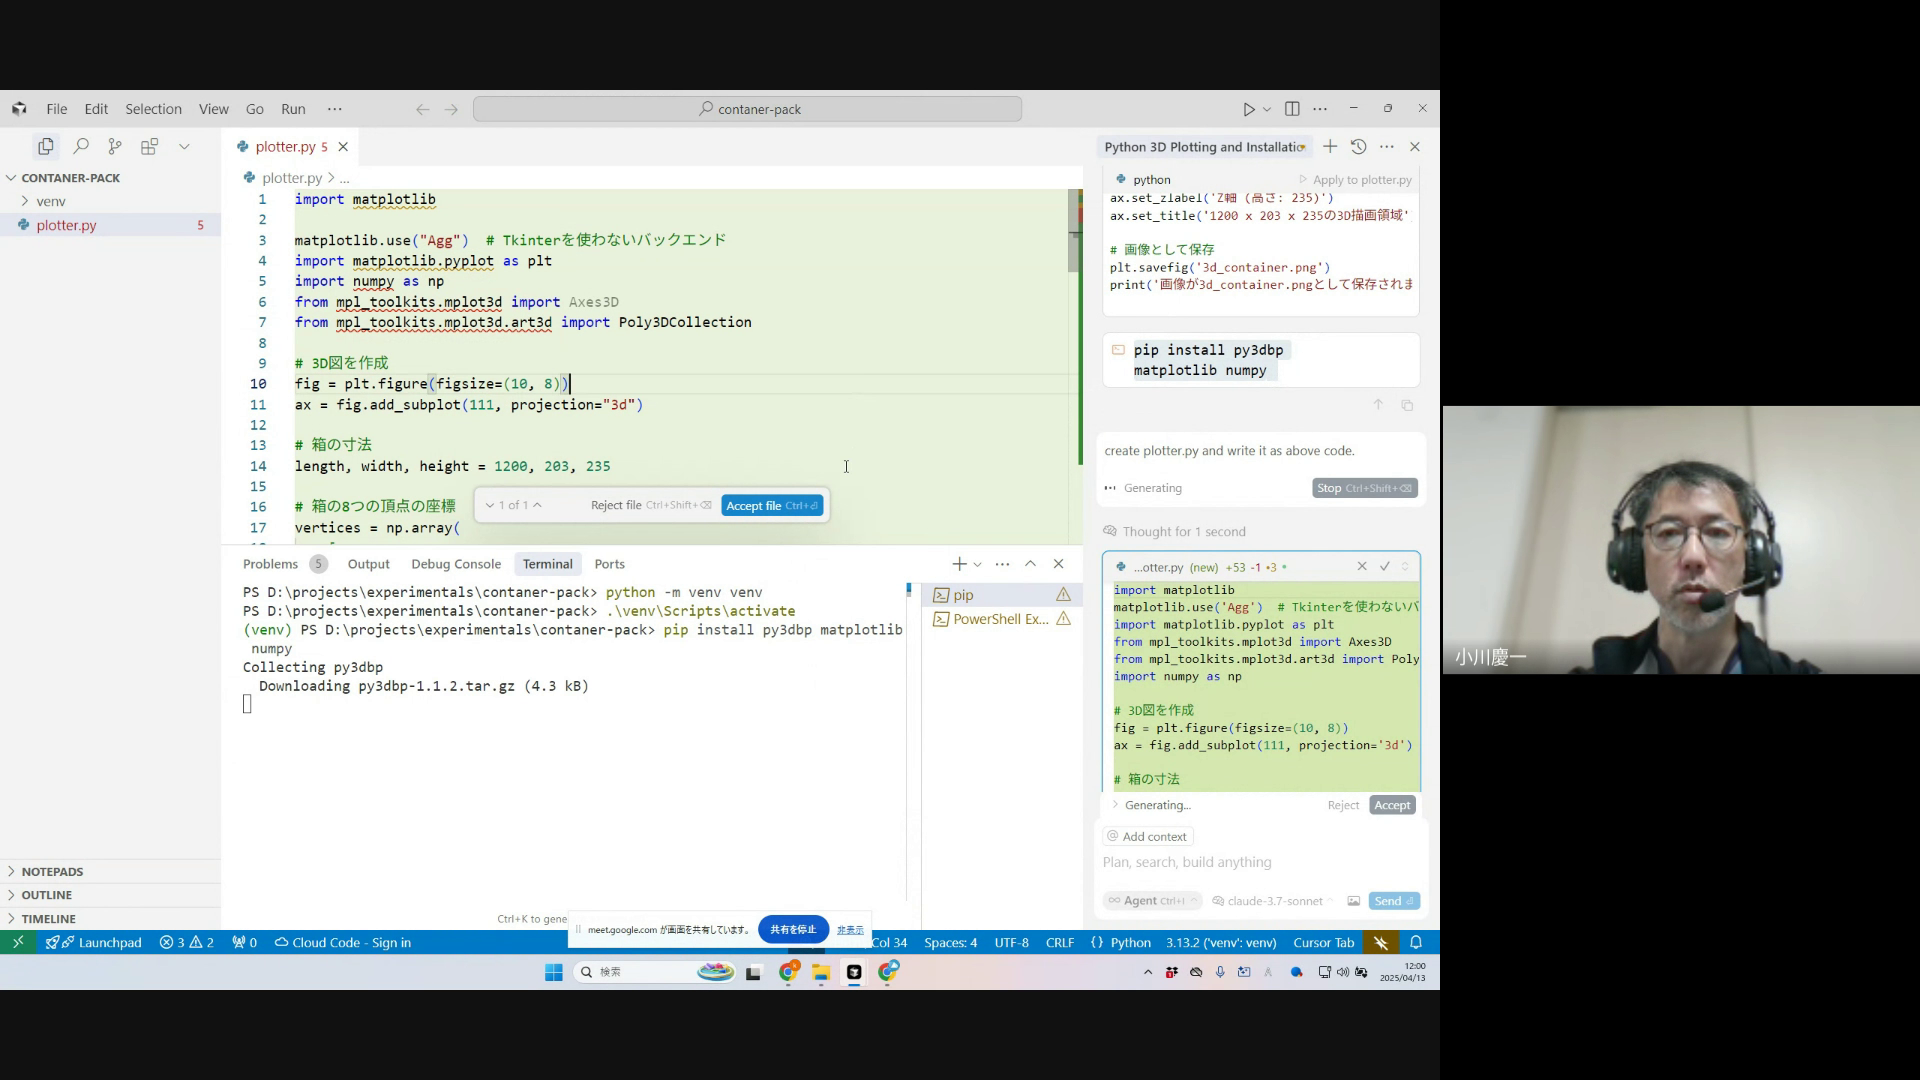1920x1080 pixels.
Task: Click the Accept file button
Action: pyautogui.click(x=771, y=506)
